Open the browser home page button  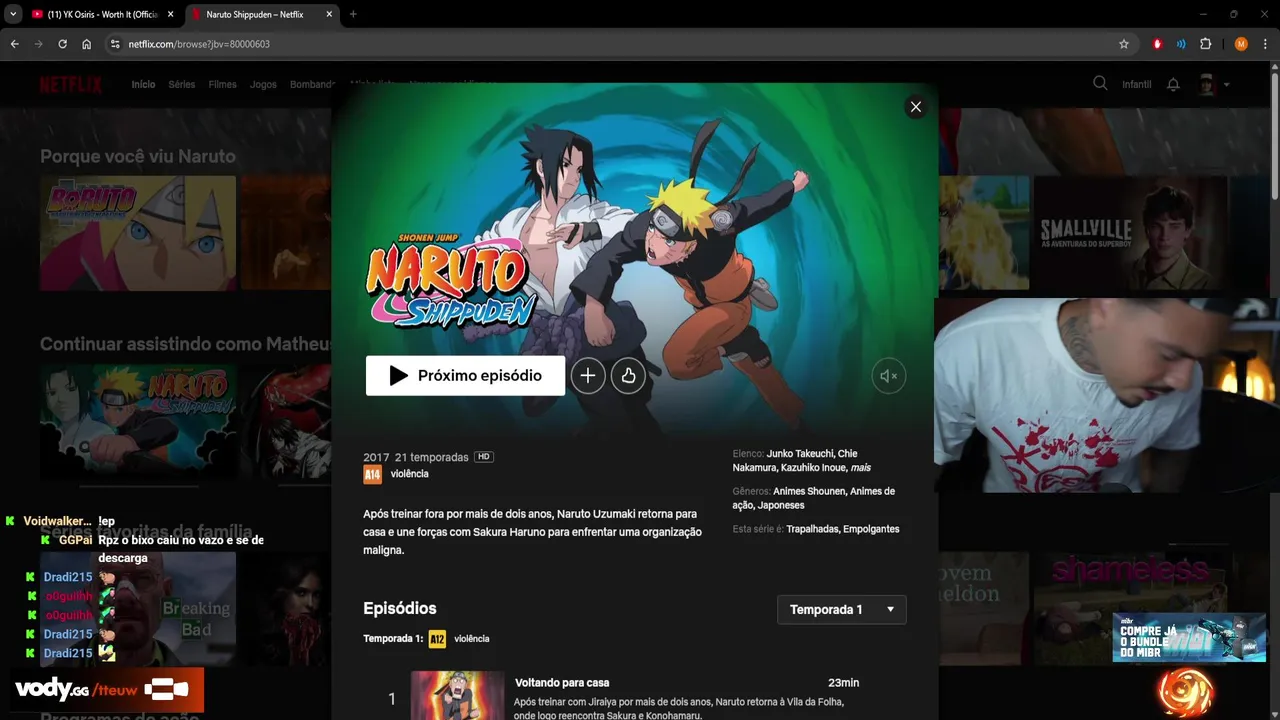tap(87, 44)
